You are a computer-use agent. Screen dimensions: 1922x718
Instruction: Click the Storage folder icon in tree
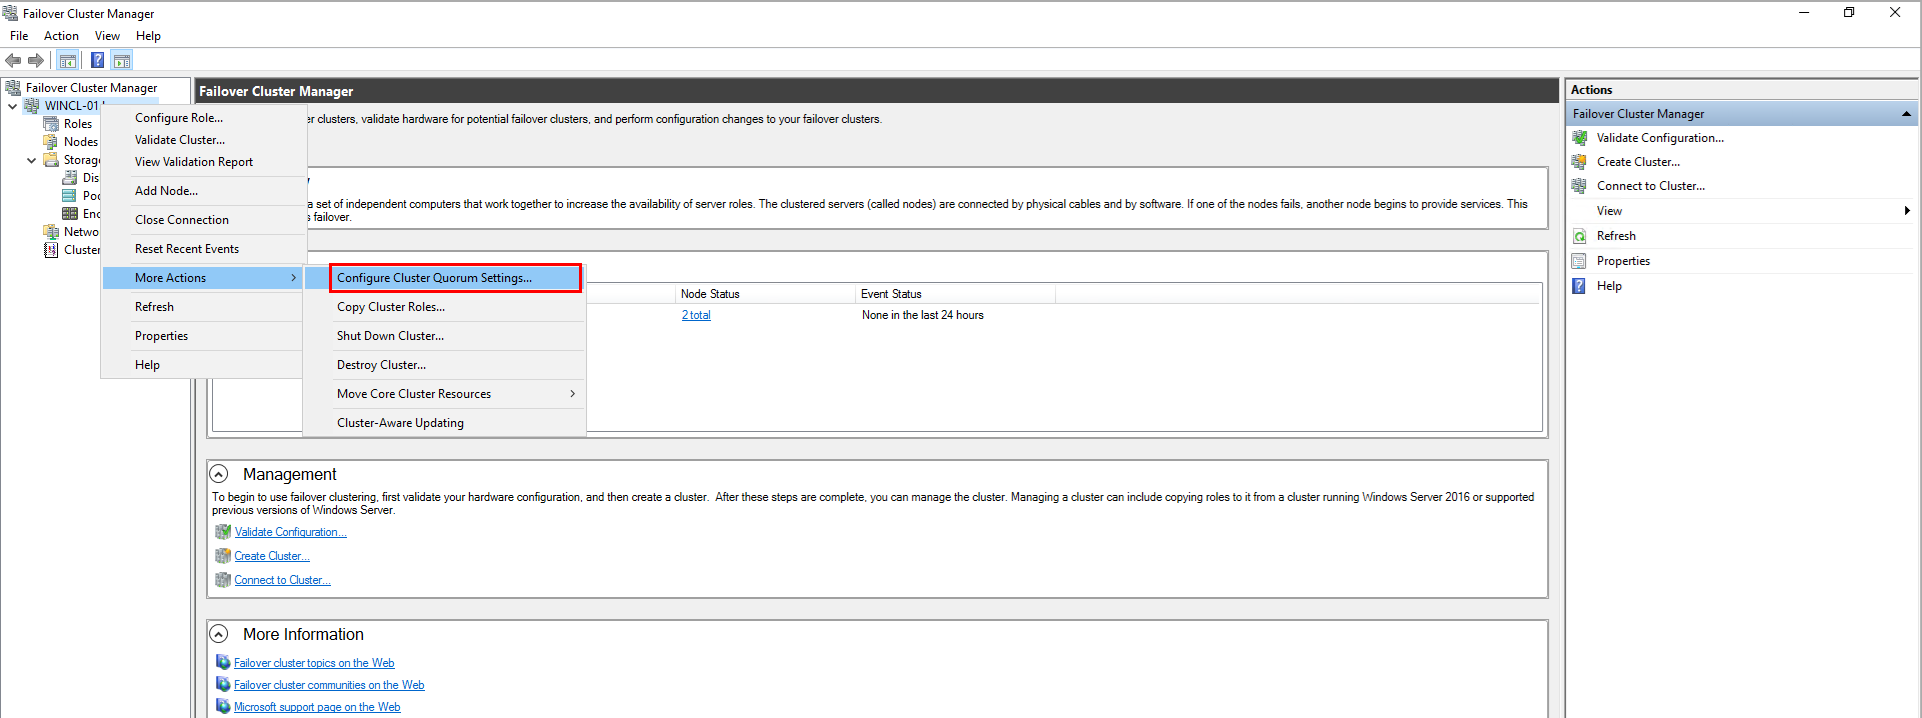pos(51,160)
